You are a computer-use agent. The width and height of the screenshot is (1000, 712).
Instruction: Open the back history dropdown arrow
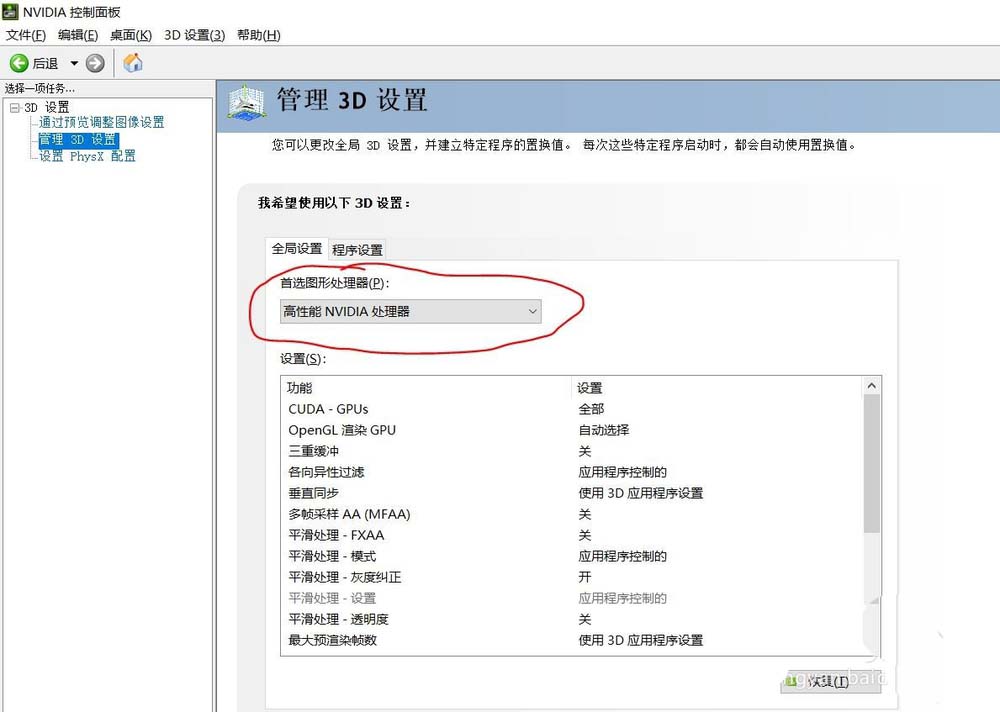click(x=74, y=63)
